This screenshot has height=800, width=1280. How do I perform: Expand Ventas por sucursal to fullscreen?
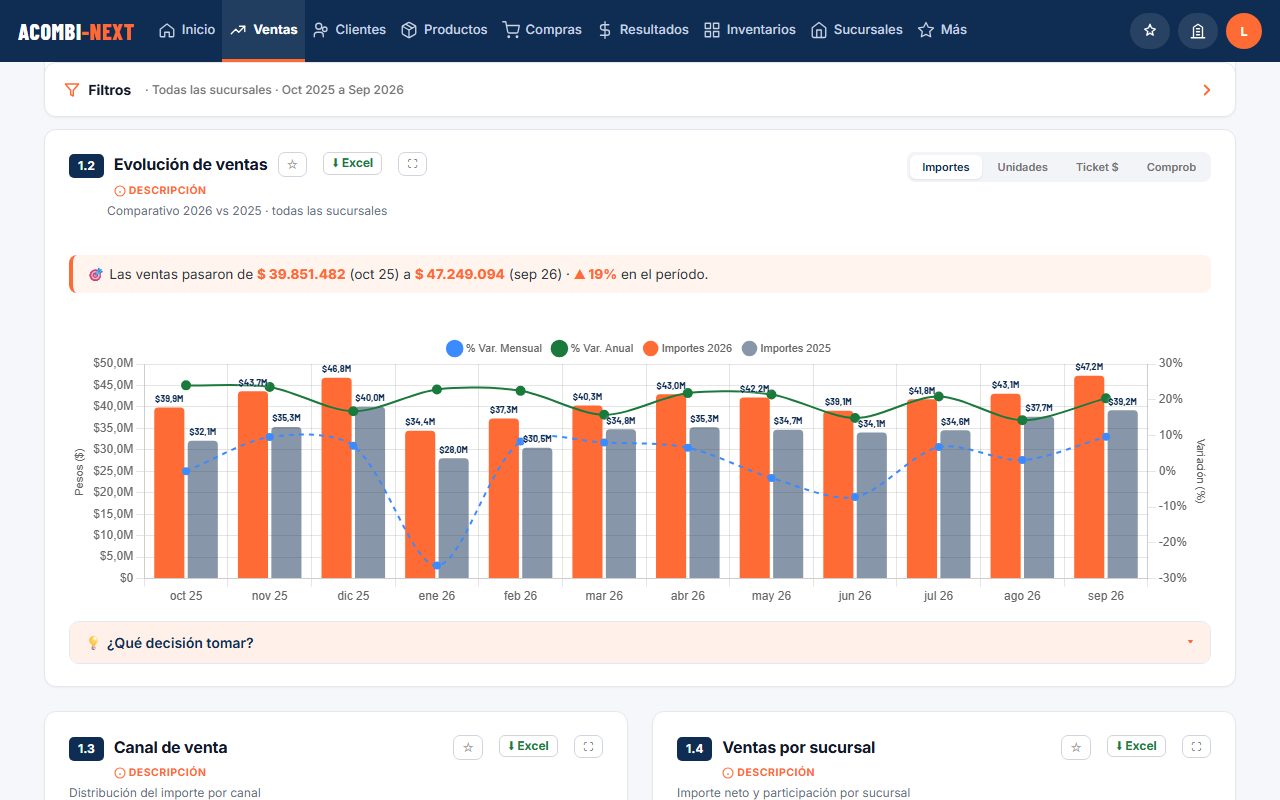coord(1196,747)
